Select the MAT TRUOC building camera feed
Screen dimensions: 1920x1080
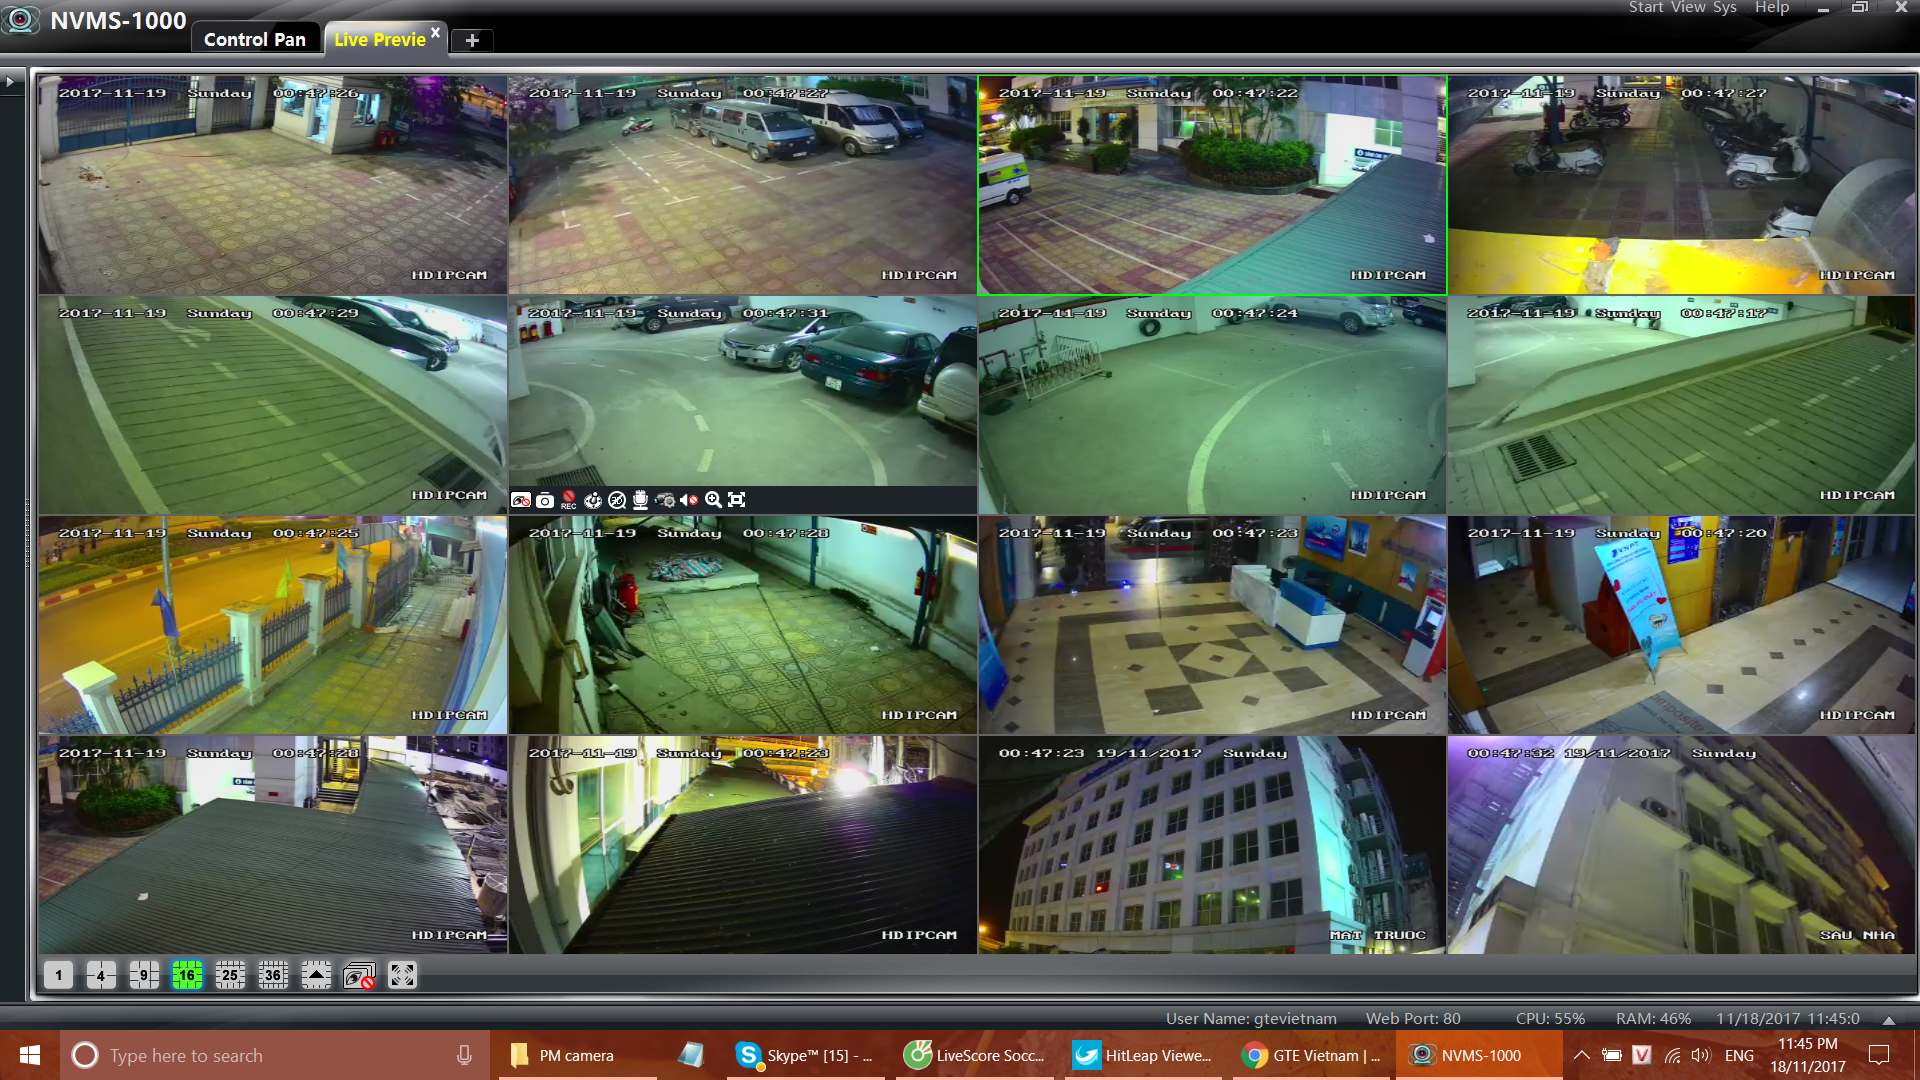pyautogui.click(x=1211, y=845)
